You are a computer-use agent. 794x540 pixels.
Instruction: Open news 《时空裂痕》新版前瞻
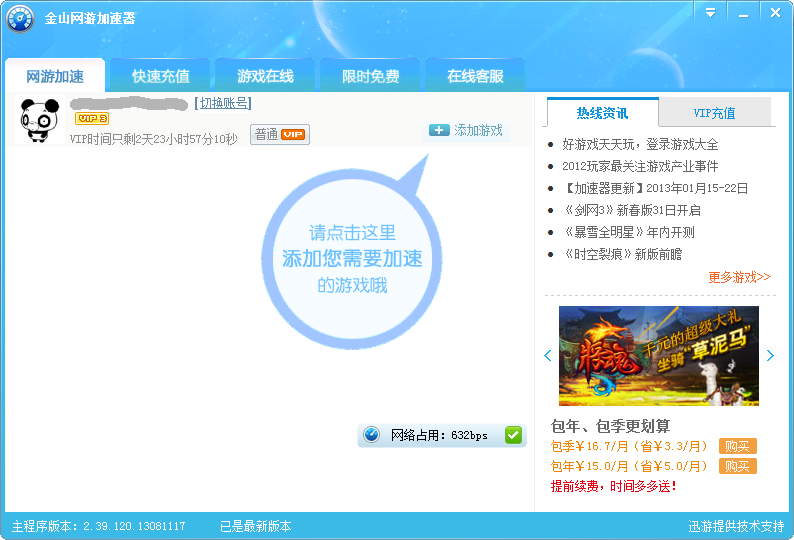pos(622,254)
